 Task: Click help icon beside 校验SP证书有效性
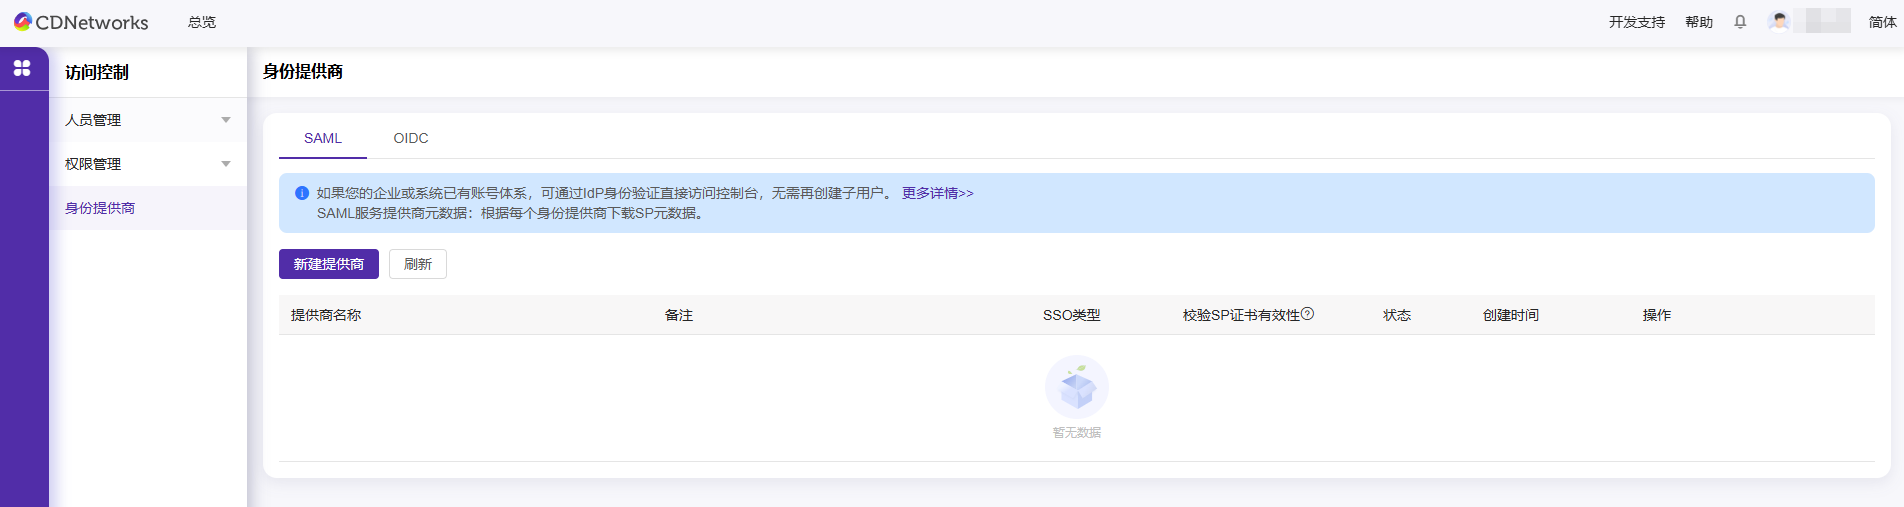(1308, 314)
